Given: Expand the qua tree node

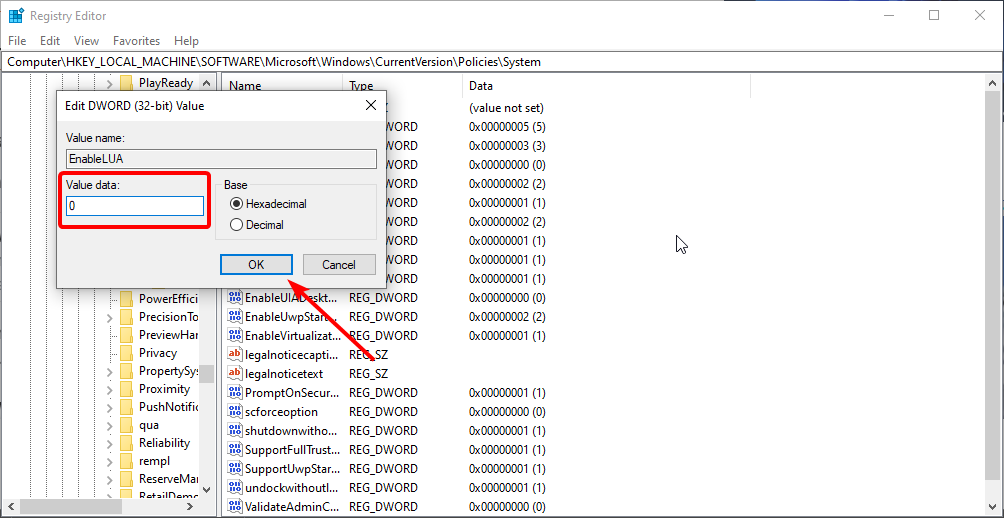Looking at the screenshot, I should (109, 425).
